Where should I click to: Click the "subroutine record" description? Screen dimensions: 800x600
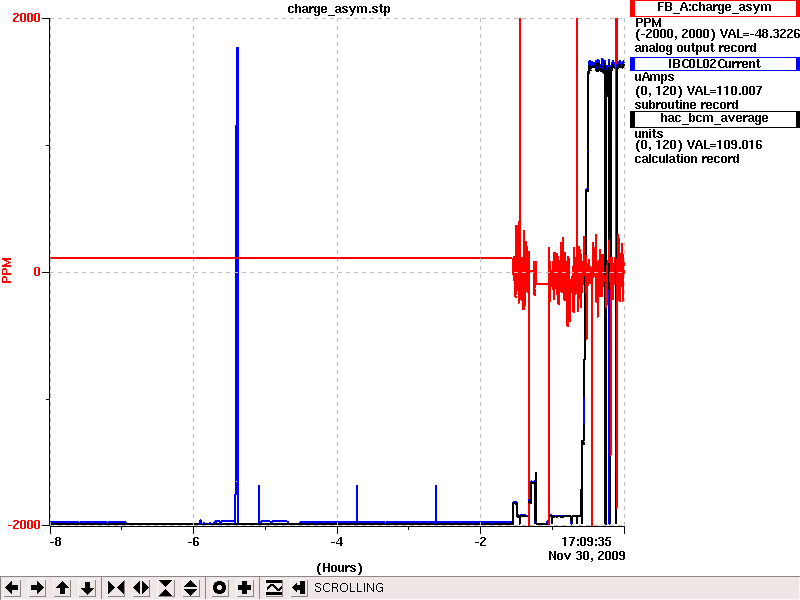[x=686, y=105]
